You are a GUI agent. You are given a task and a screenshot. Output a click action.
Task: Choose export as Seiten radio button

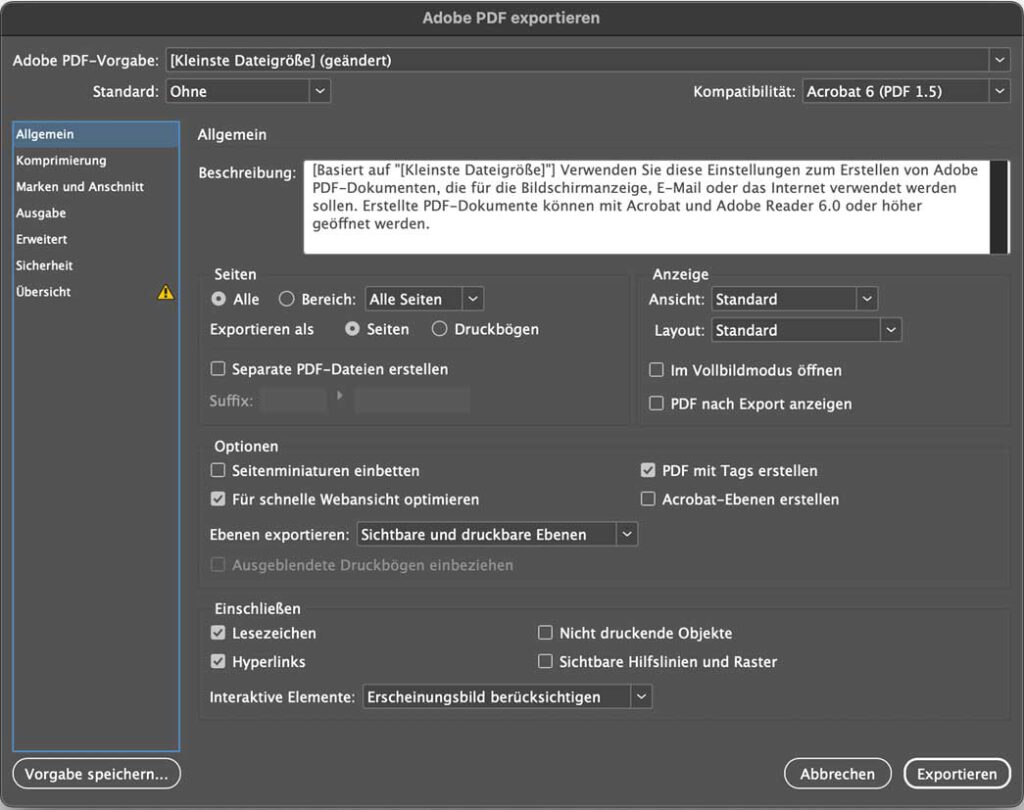(352, 329)
